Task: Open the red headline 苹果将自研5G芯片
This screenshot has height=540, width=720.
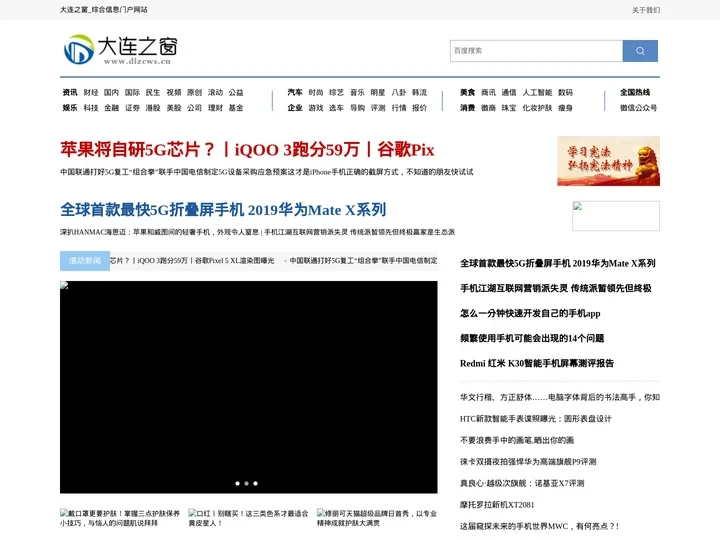Action: pos(247,150)
